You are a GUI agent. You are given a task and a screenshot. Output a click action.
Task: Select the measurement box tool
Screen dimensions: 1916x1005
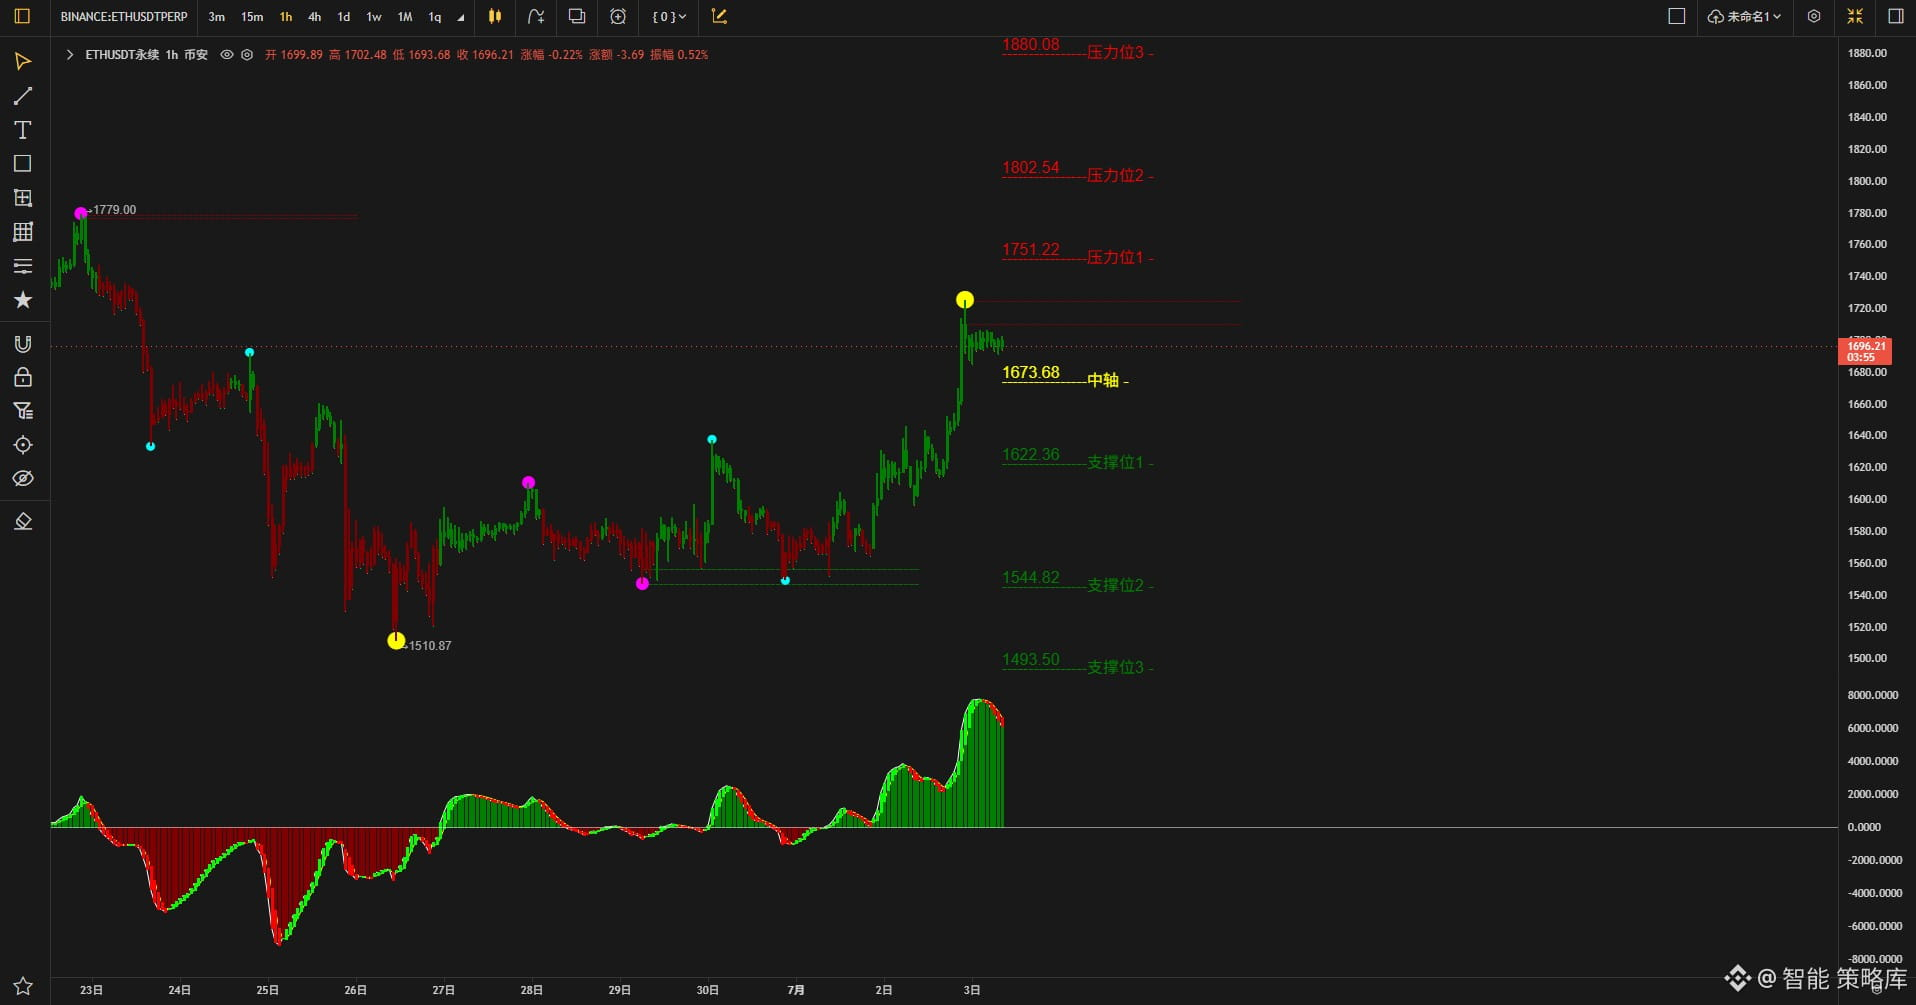(23, 198)
